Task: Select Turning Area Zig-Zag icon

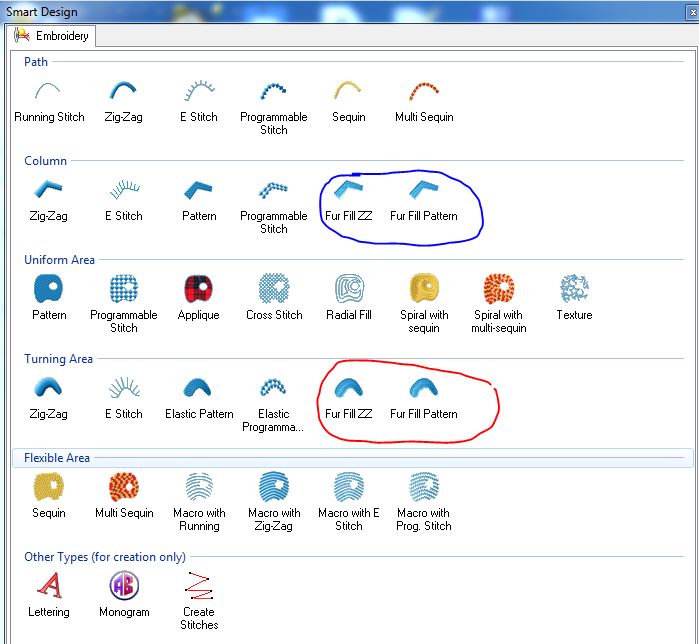Action: click(48, 387)
